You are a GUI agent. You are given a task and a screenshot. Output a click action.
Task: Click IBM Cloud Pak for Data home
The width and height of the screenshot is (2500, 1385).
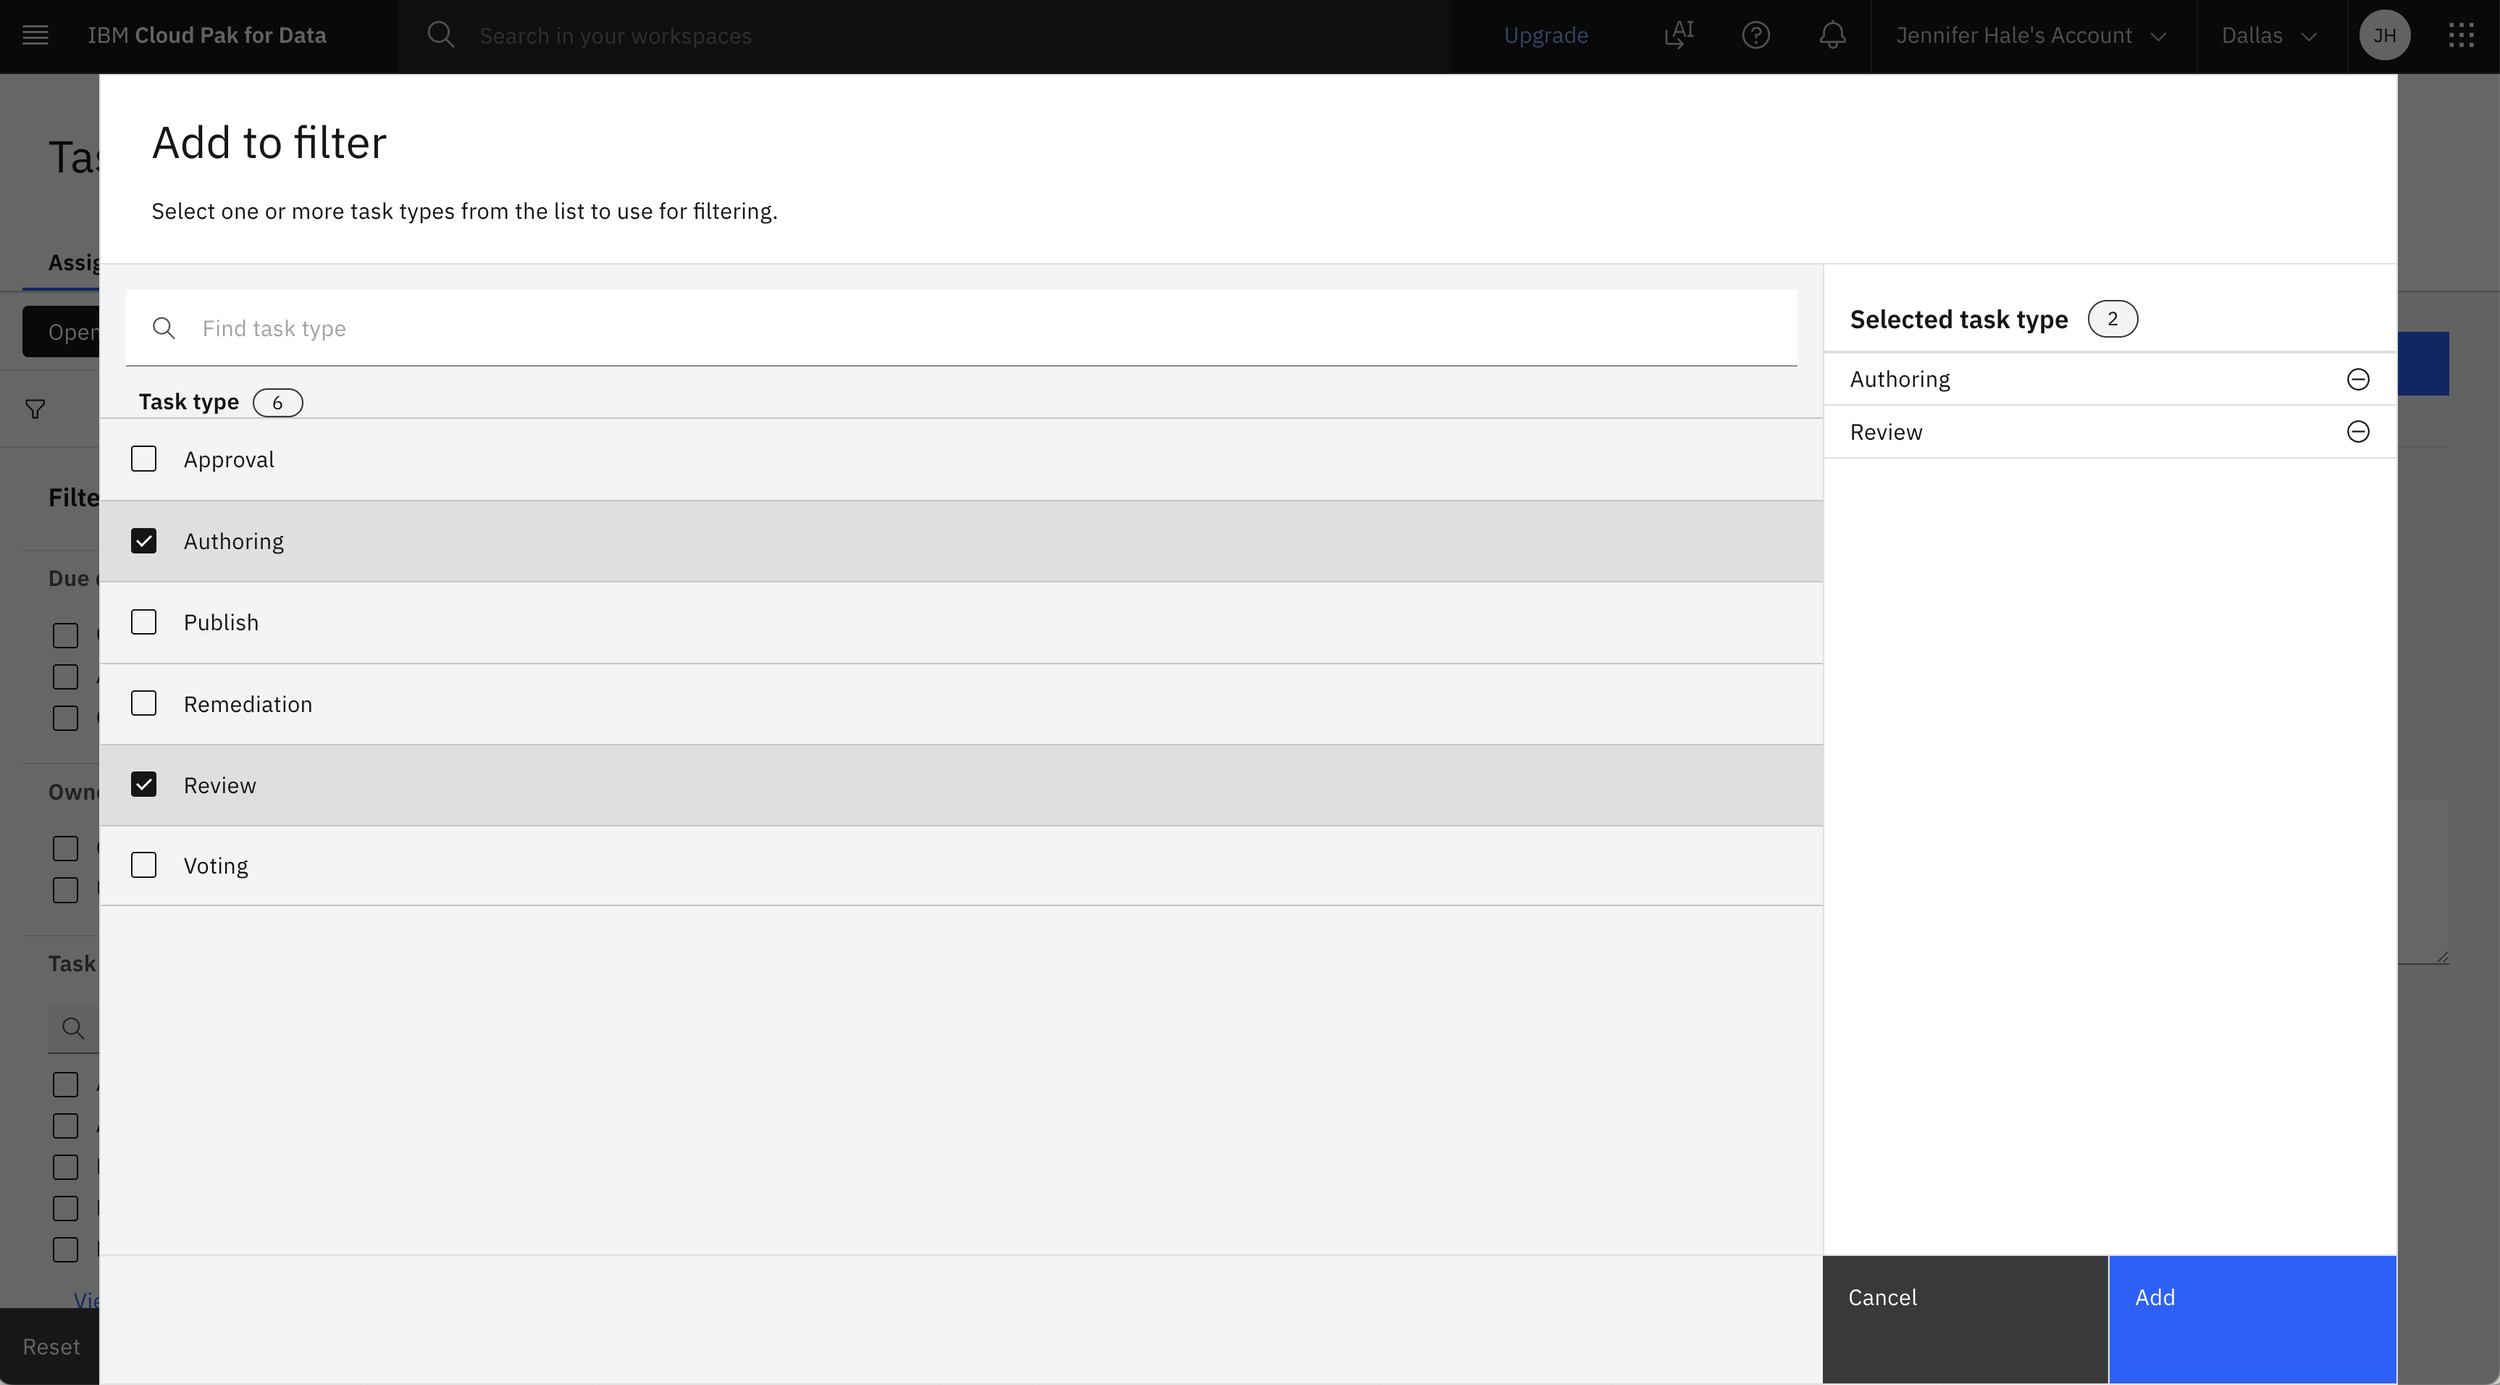pyautogui.click(x=207, y=35)
